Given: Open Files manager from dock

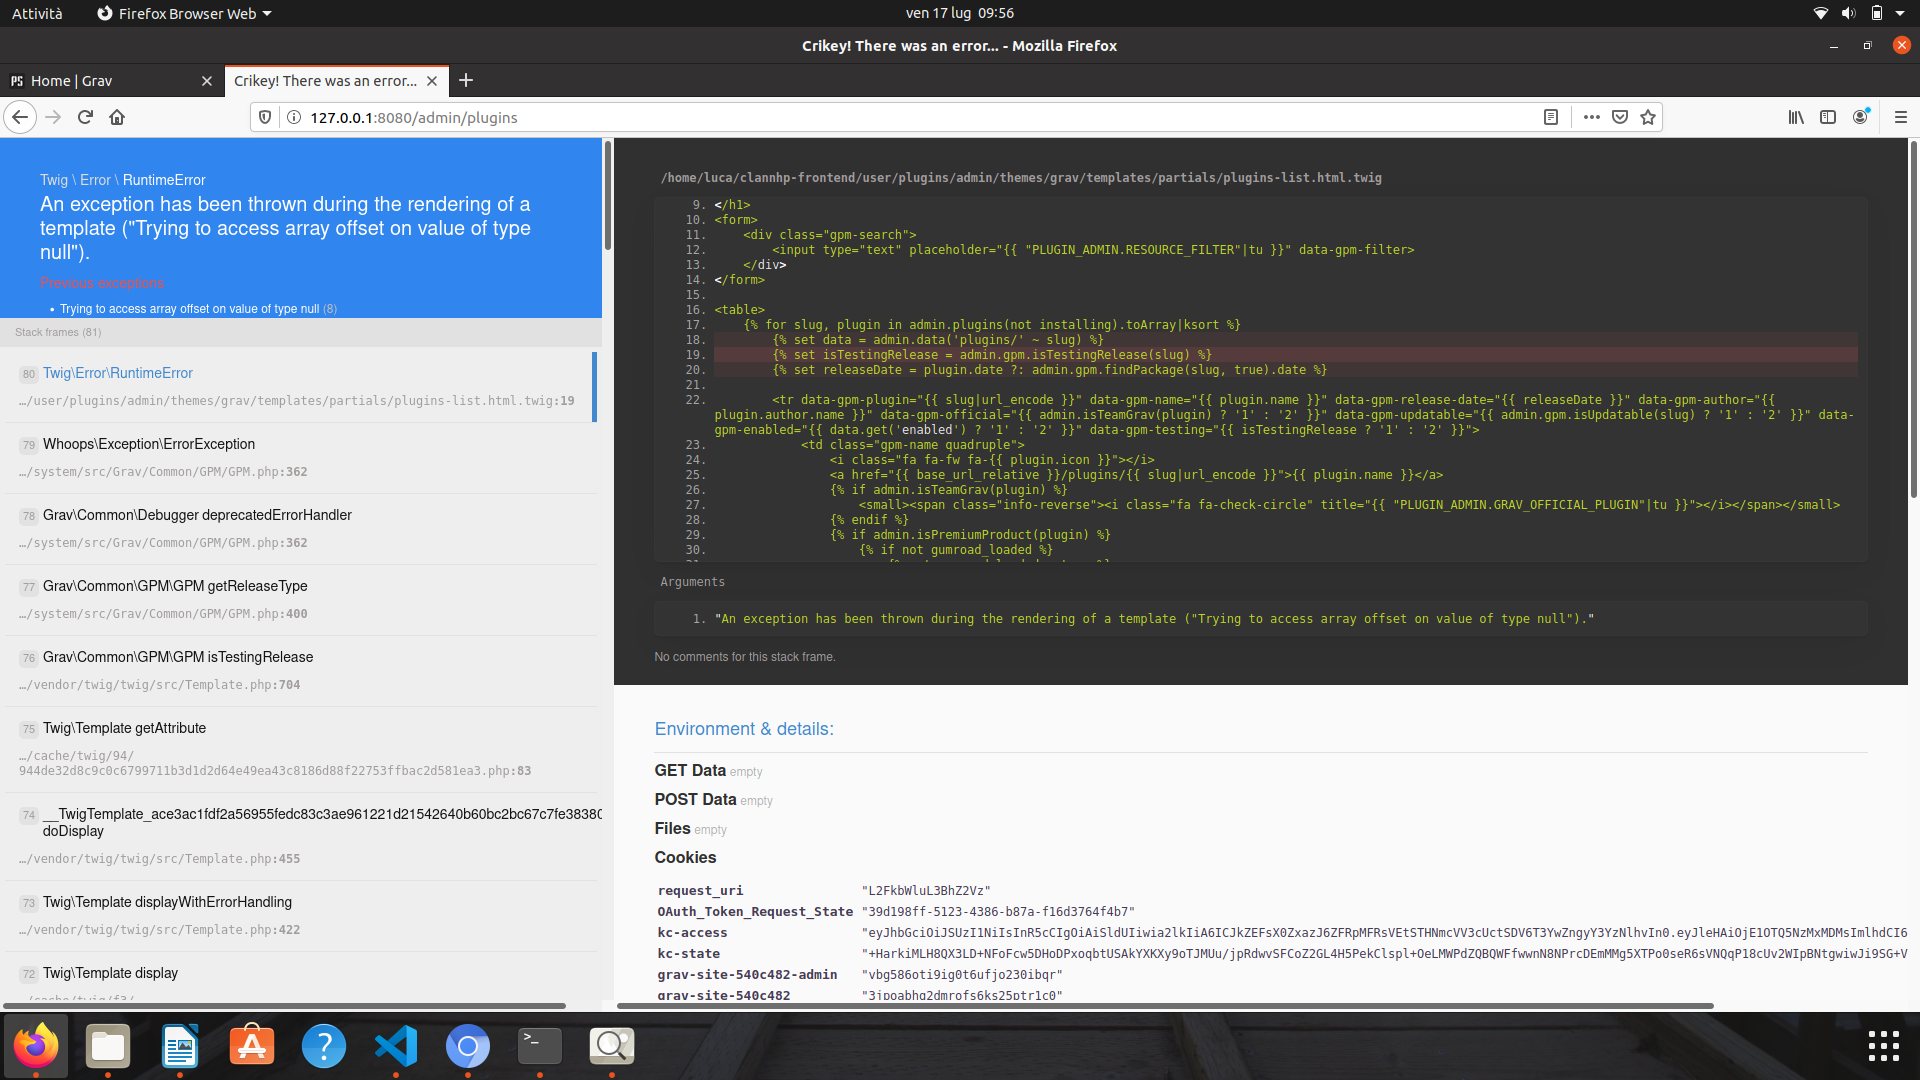Looking at the screenshot, I should (x=108, y=1046).
